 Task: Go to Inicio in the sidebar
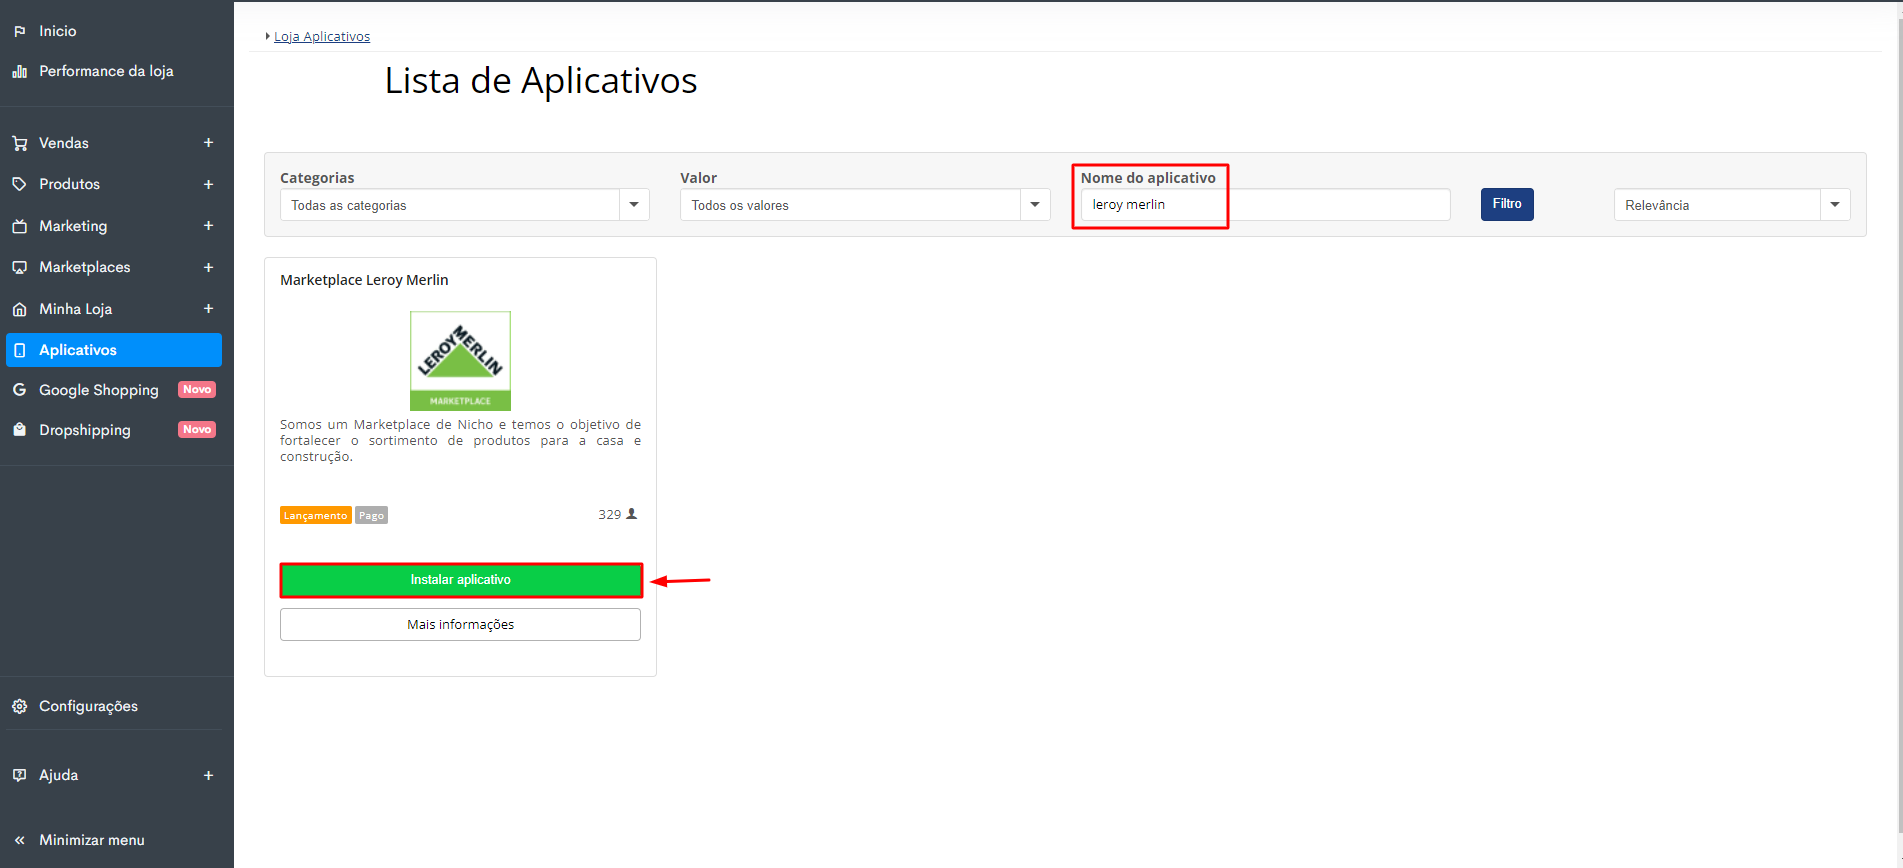[58, 32]
